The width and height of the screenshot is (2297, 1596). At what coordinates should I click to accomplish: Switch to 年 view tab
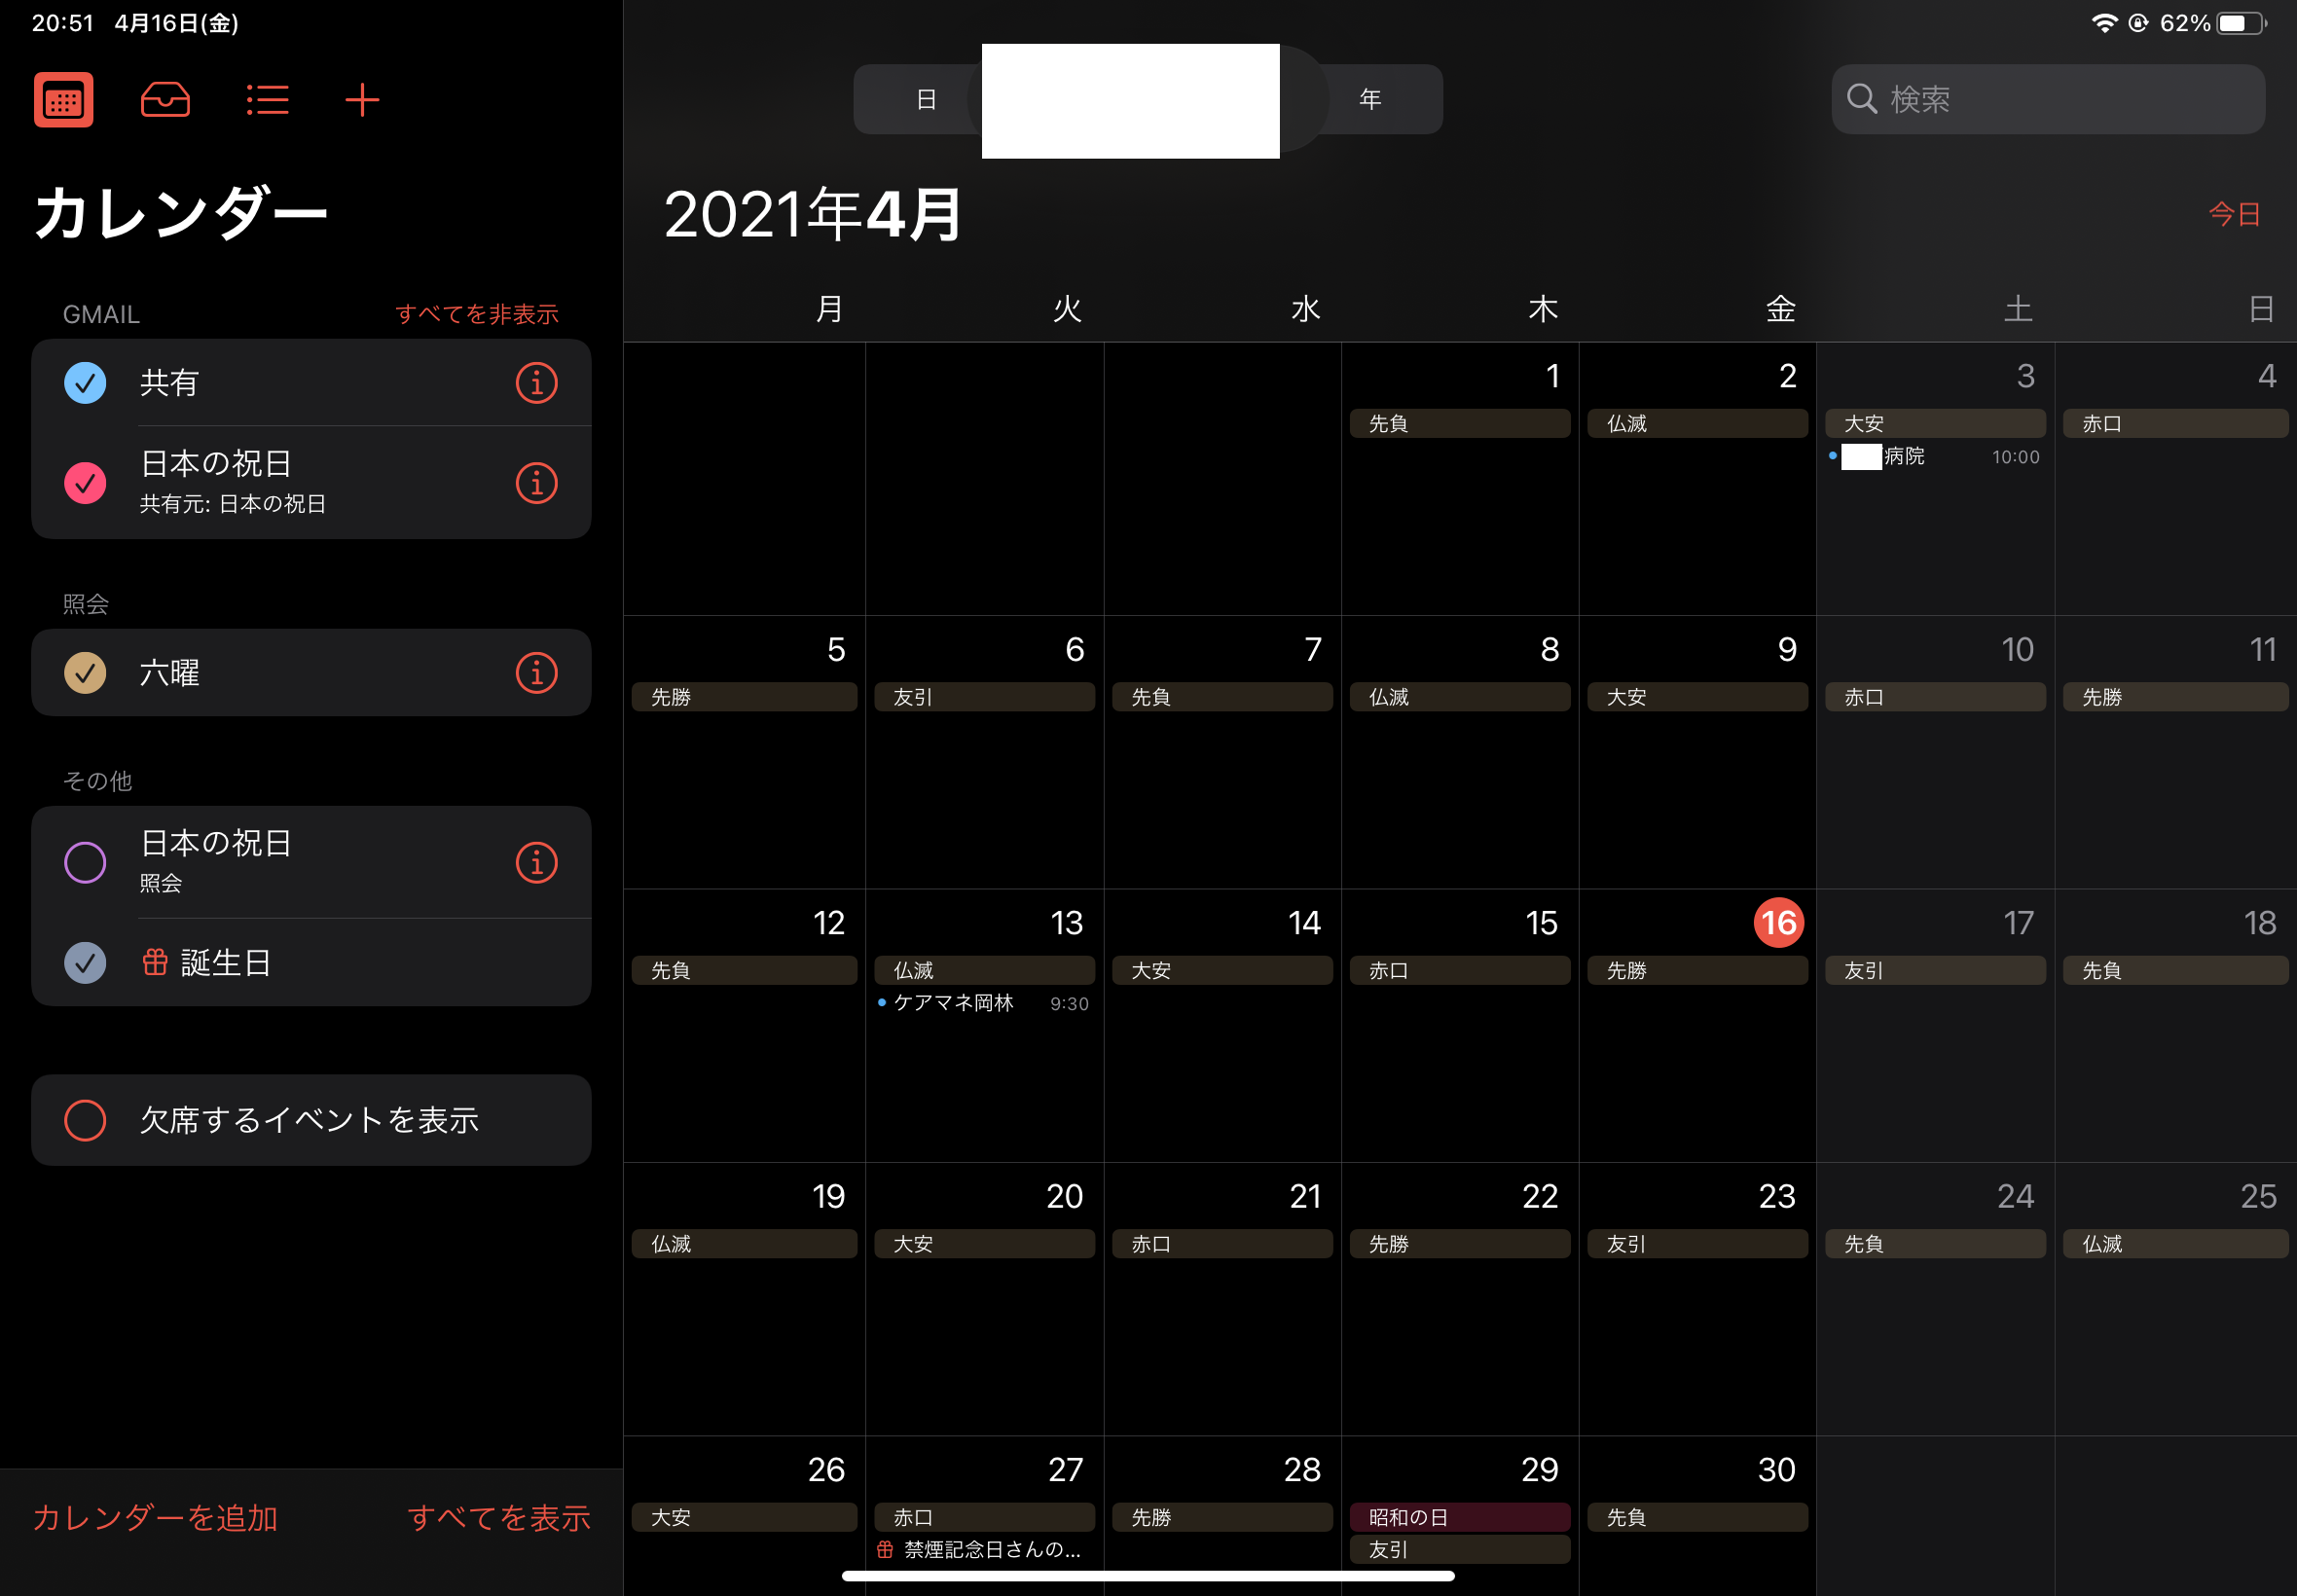pyautogui.click(x=1370, y=100)
